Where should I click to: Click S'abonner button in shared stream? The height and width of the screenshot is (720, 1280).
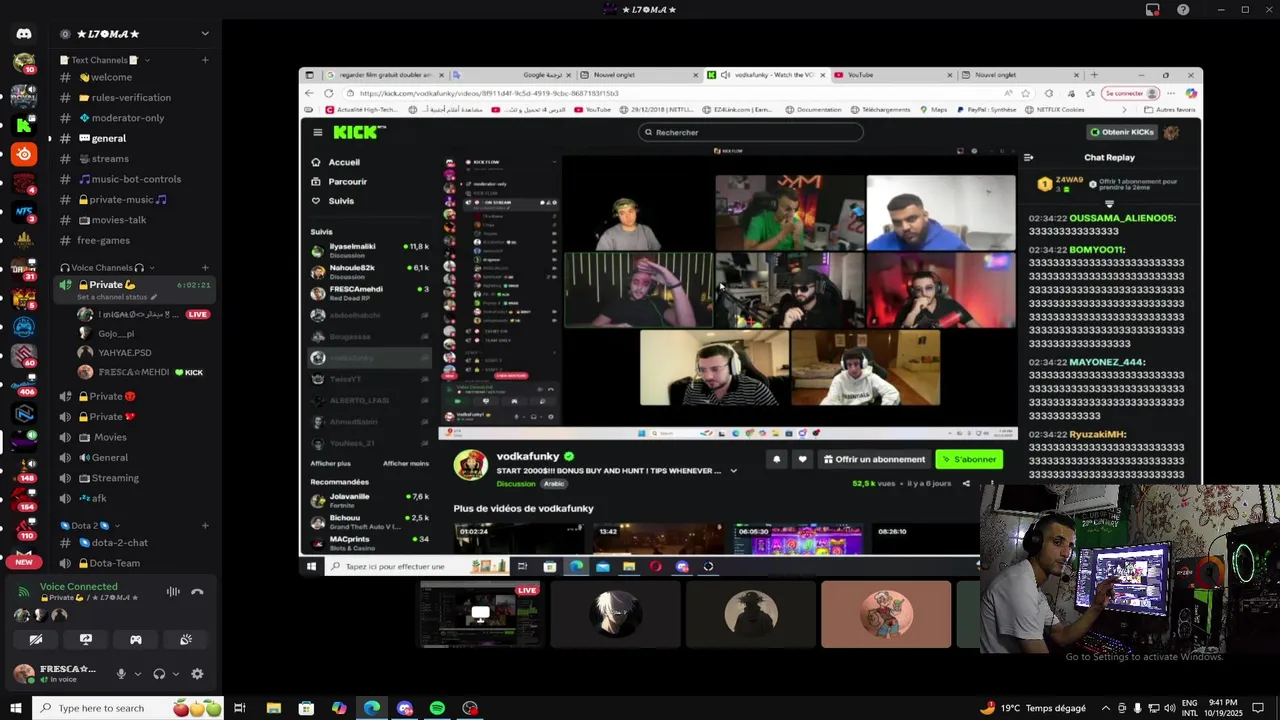969,459
